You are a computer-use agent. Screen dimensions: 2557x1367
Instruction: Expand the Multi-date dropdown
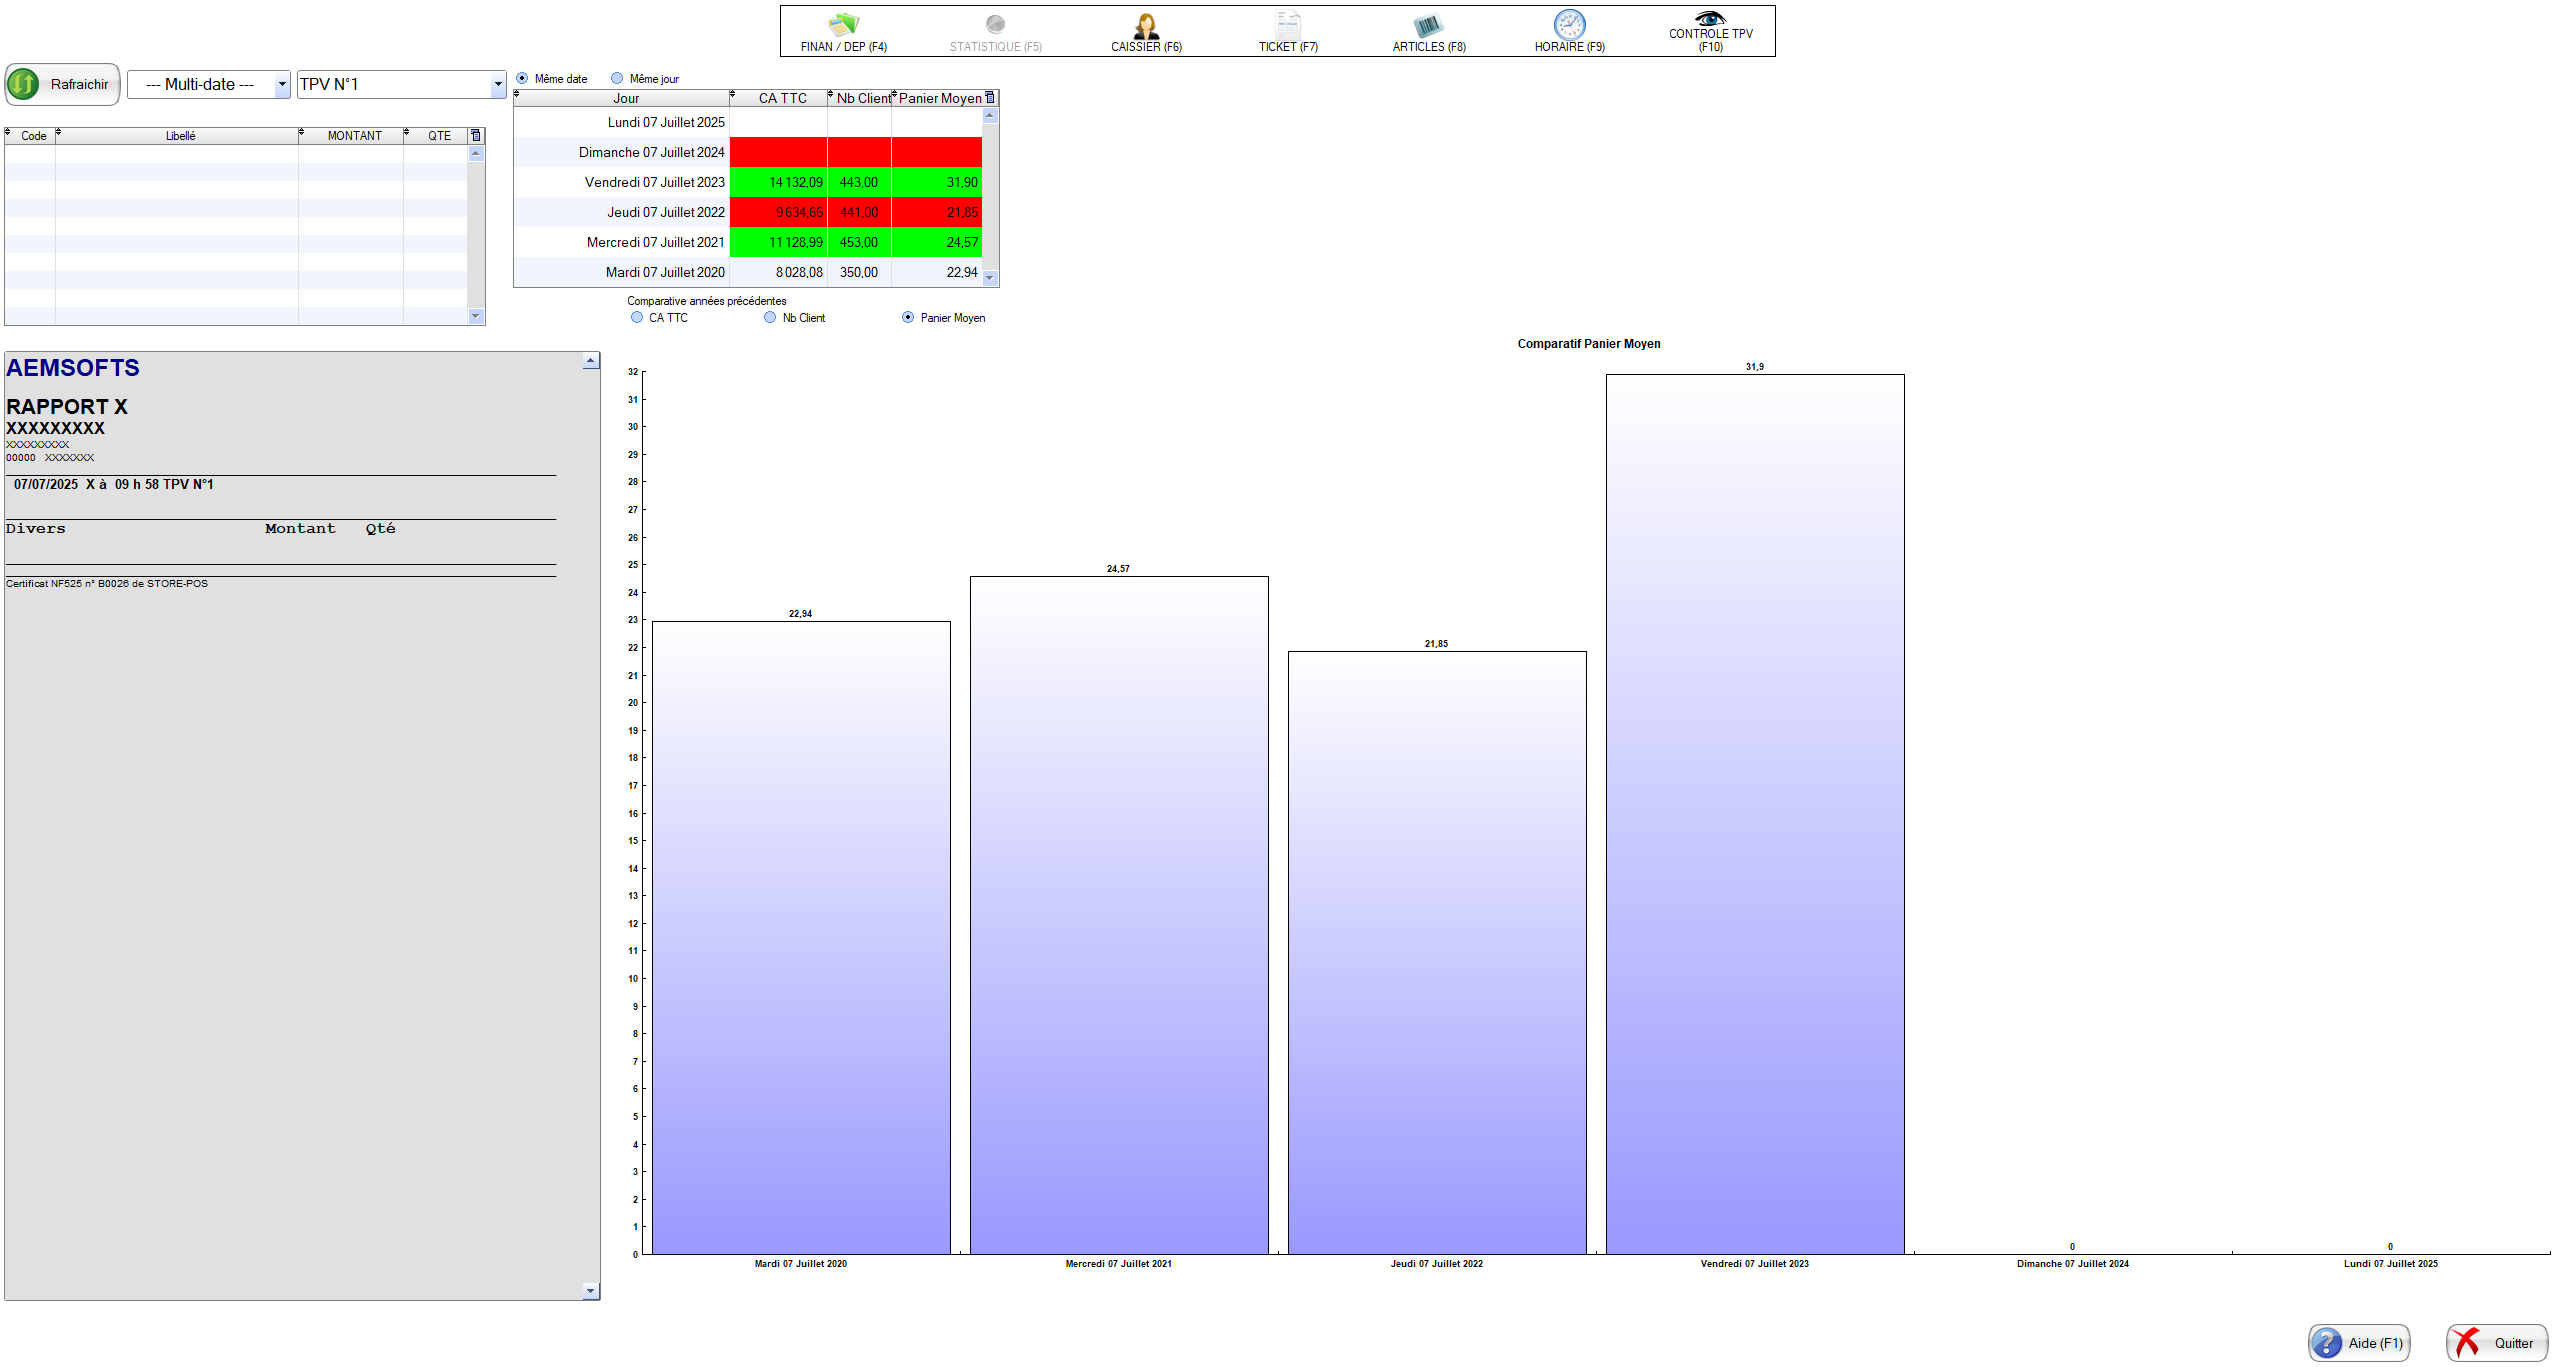[282, 84]
